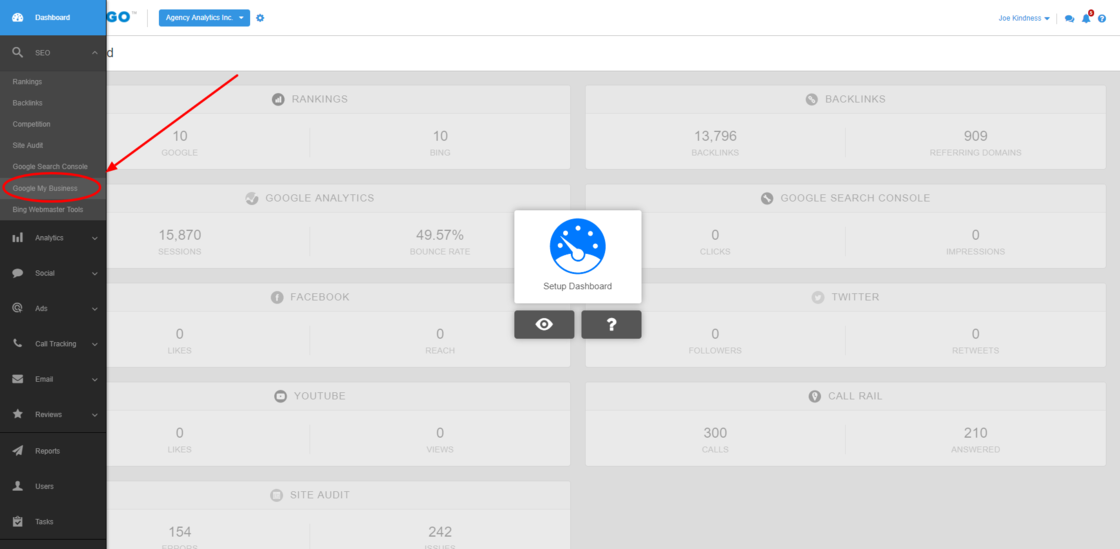This screenshot has height=549, width=1120.
Task: Click the 909 referring domains value
Action: (x=975, y=136)
